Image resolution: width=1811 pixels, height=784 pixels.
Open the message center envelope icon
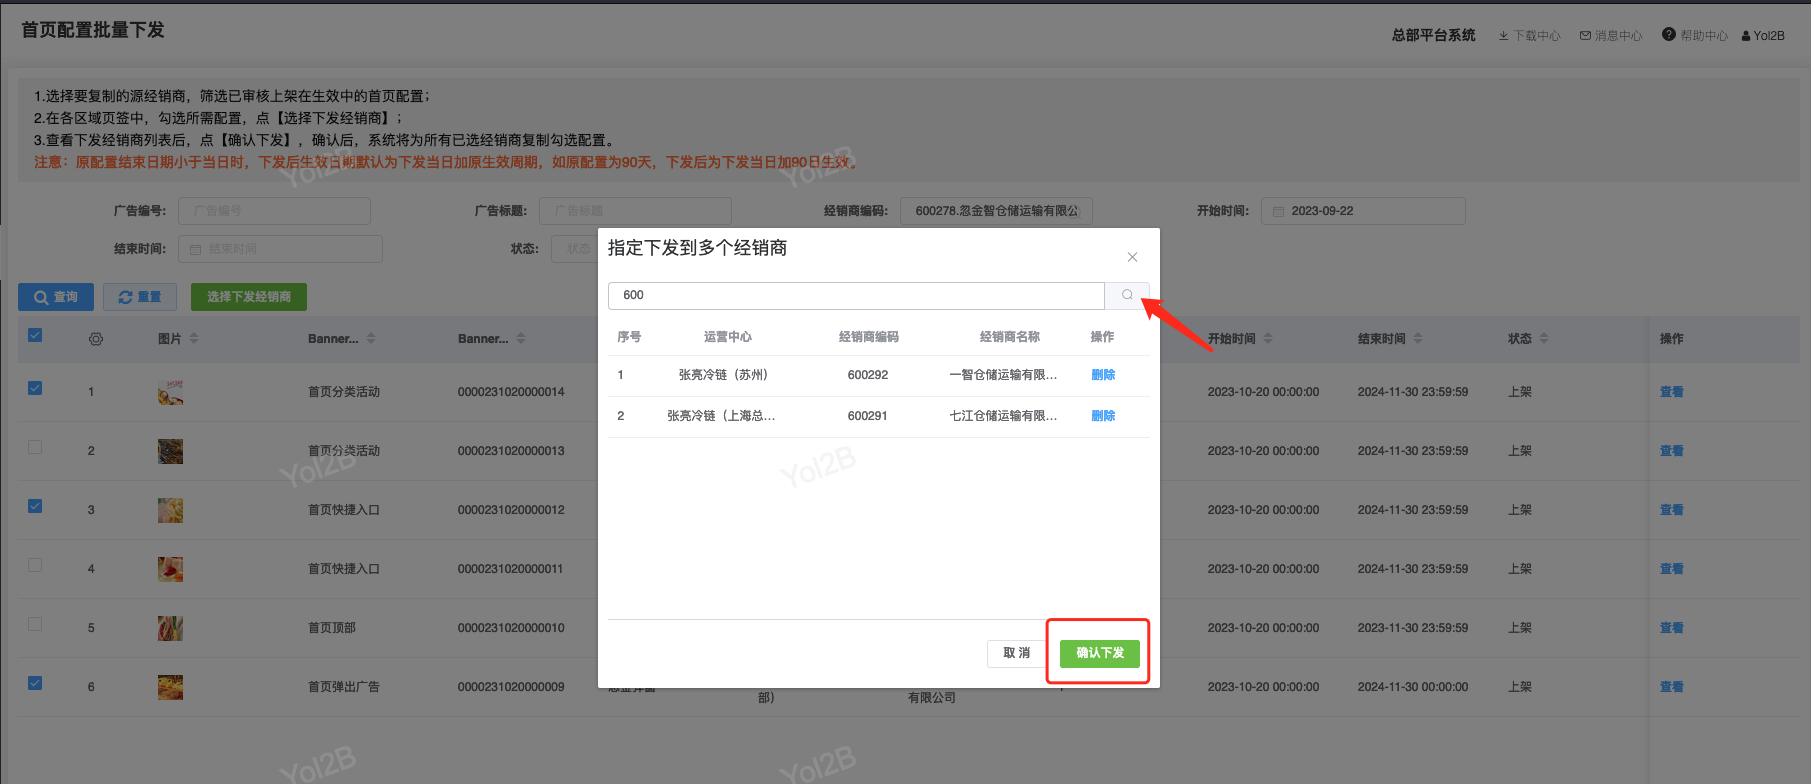(x=1585, y=36)
